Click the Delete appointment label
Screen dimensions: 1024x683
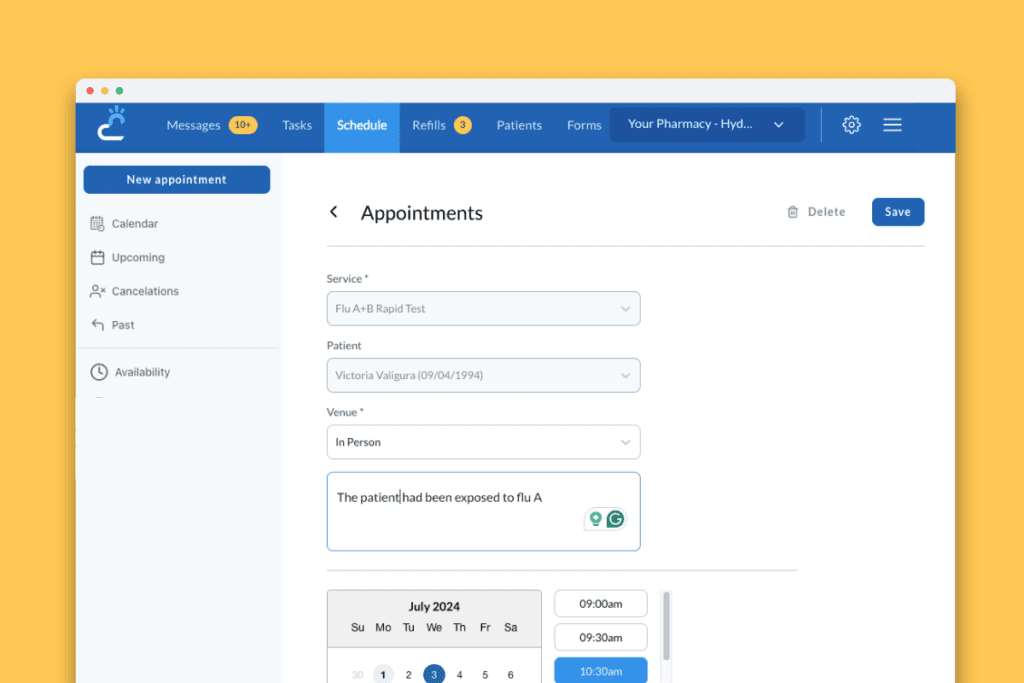[826, 212]
